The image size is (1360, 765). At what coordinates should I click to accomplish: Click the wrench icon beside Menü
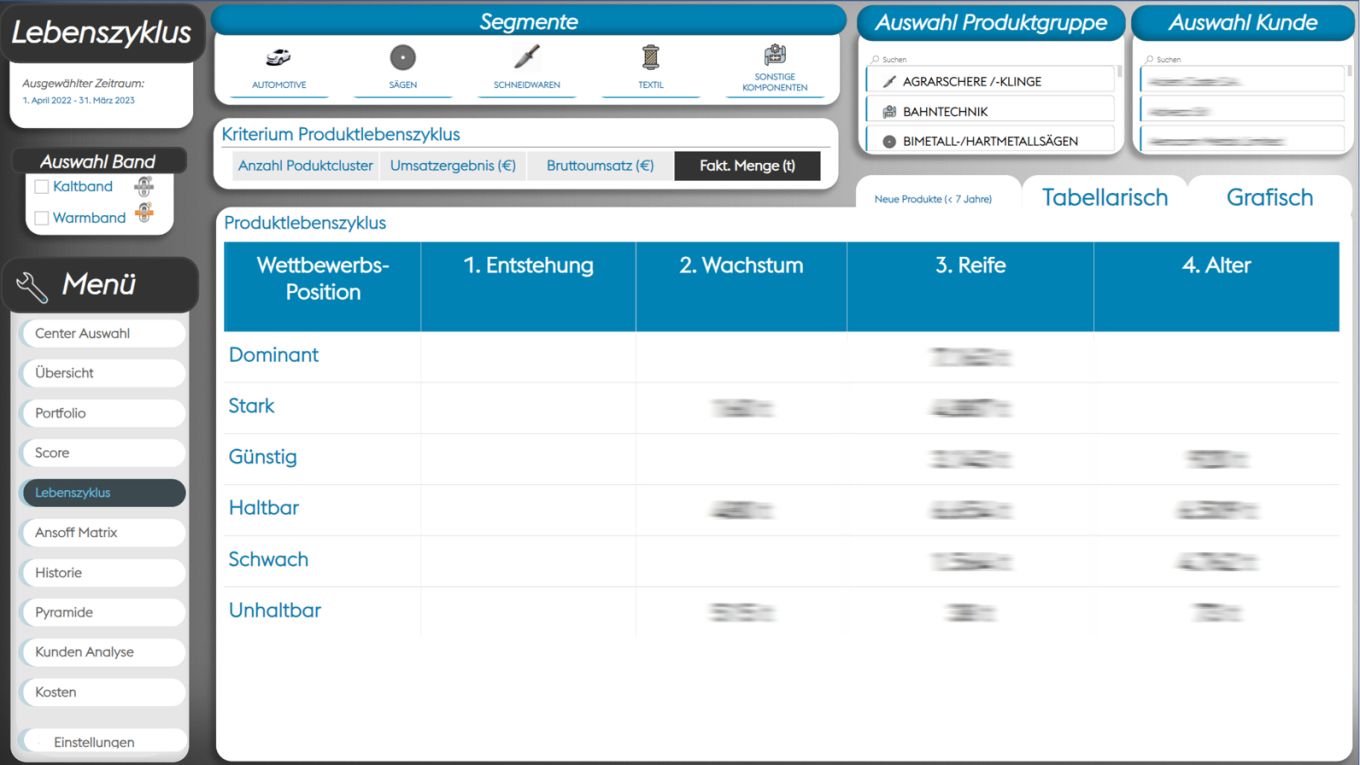(32, 286)
